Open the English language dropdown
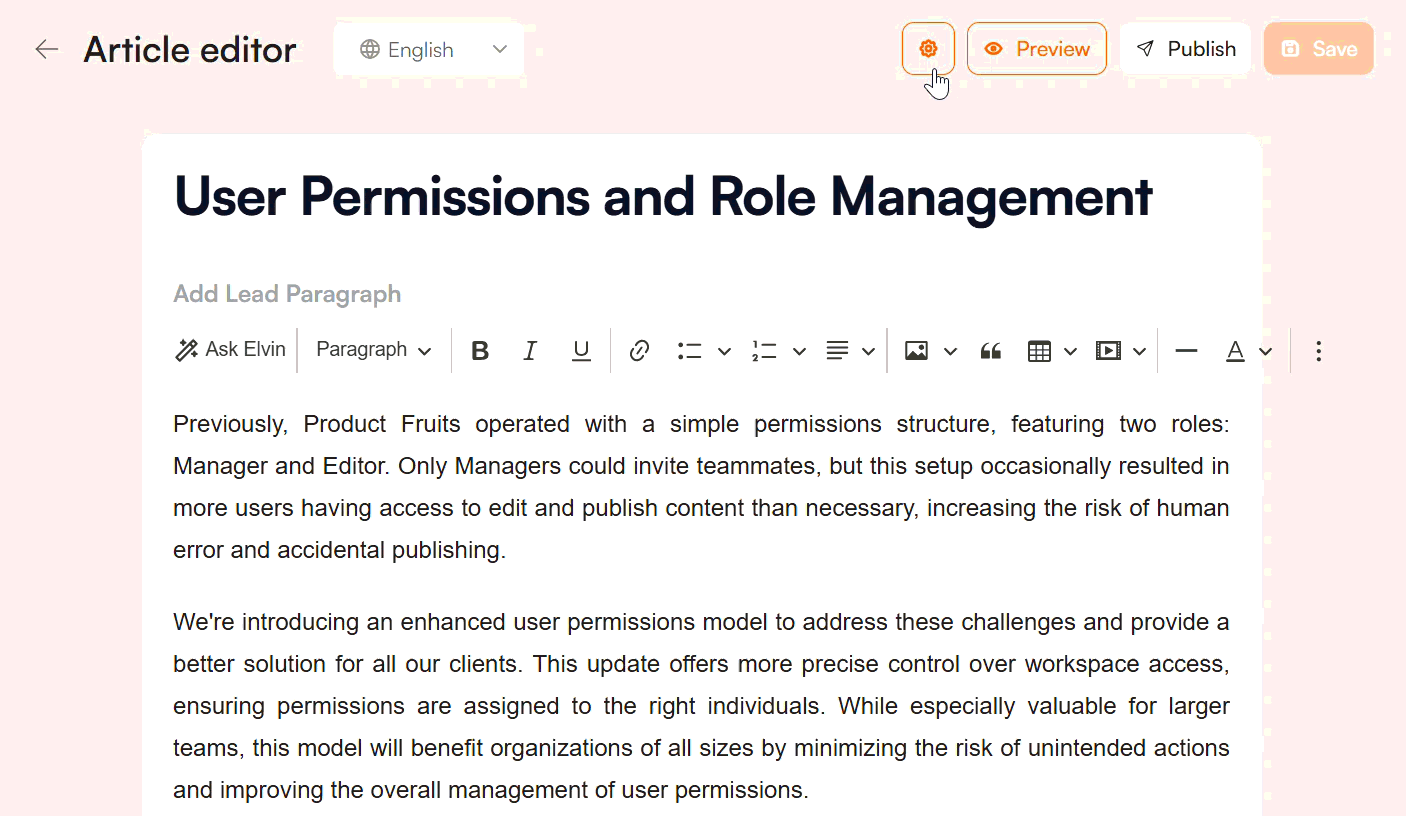This screenshot has height=816, width=1406. (x=429, y=49)
